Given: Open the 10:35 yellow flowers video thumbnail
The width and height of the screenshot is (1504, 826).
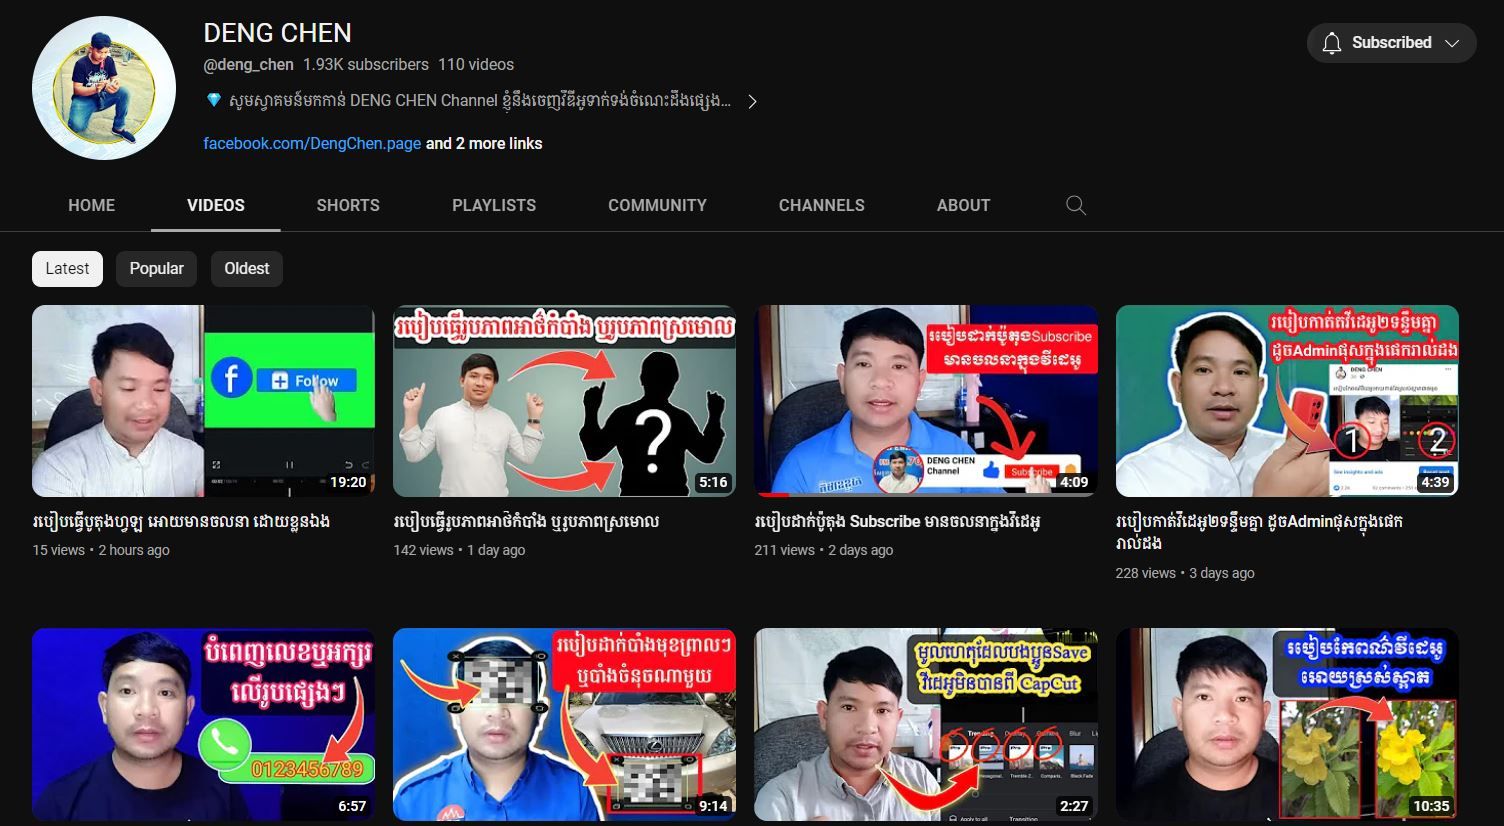Looking at the screenshot, I should tap(1287, 724).
